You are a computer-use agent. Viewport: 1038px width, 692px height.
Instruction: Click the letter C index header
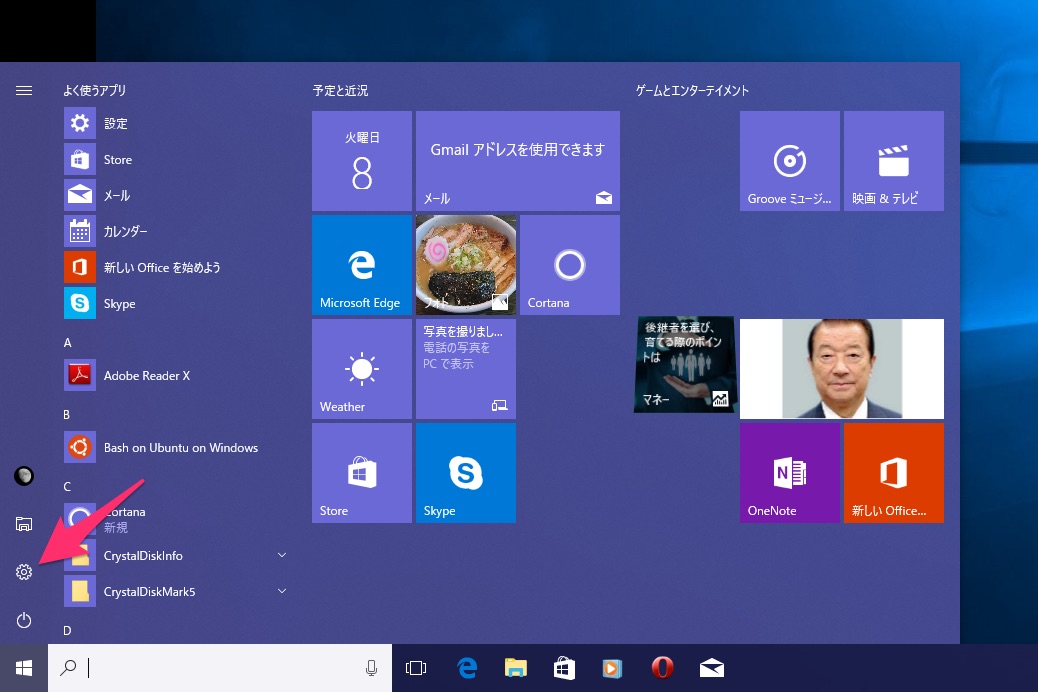tap(67, 487)
